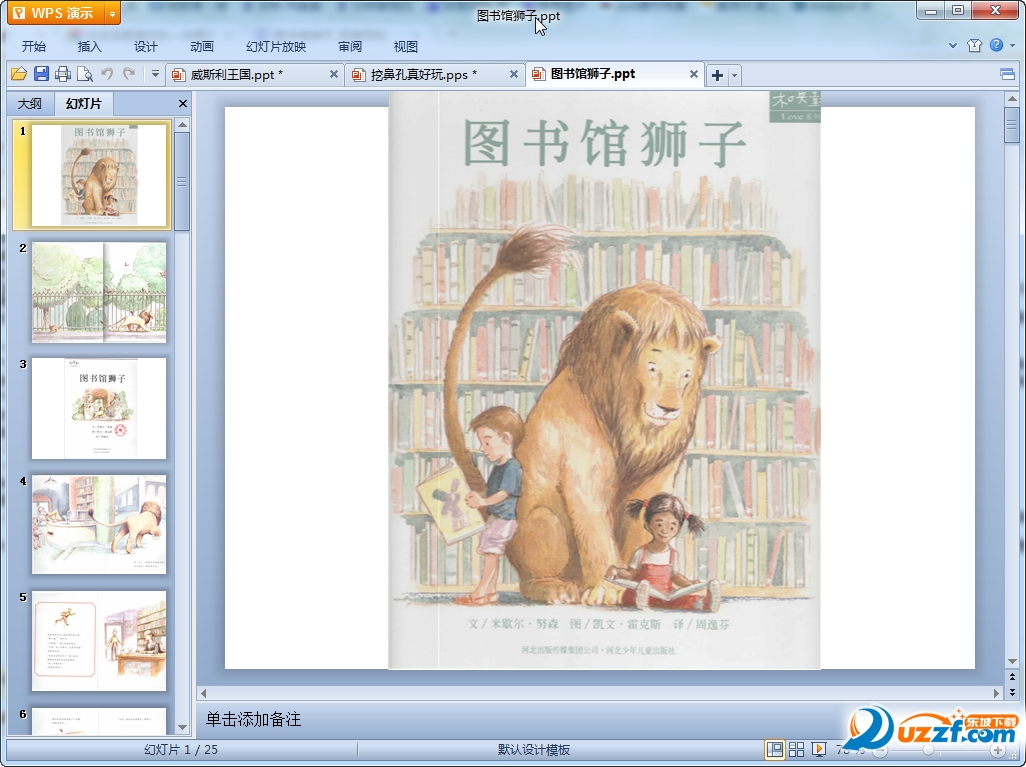1026x767 pixels.
Task: Save the presentation with the floppy icon
Action: (x=41, y=74)
